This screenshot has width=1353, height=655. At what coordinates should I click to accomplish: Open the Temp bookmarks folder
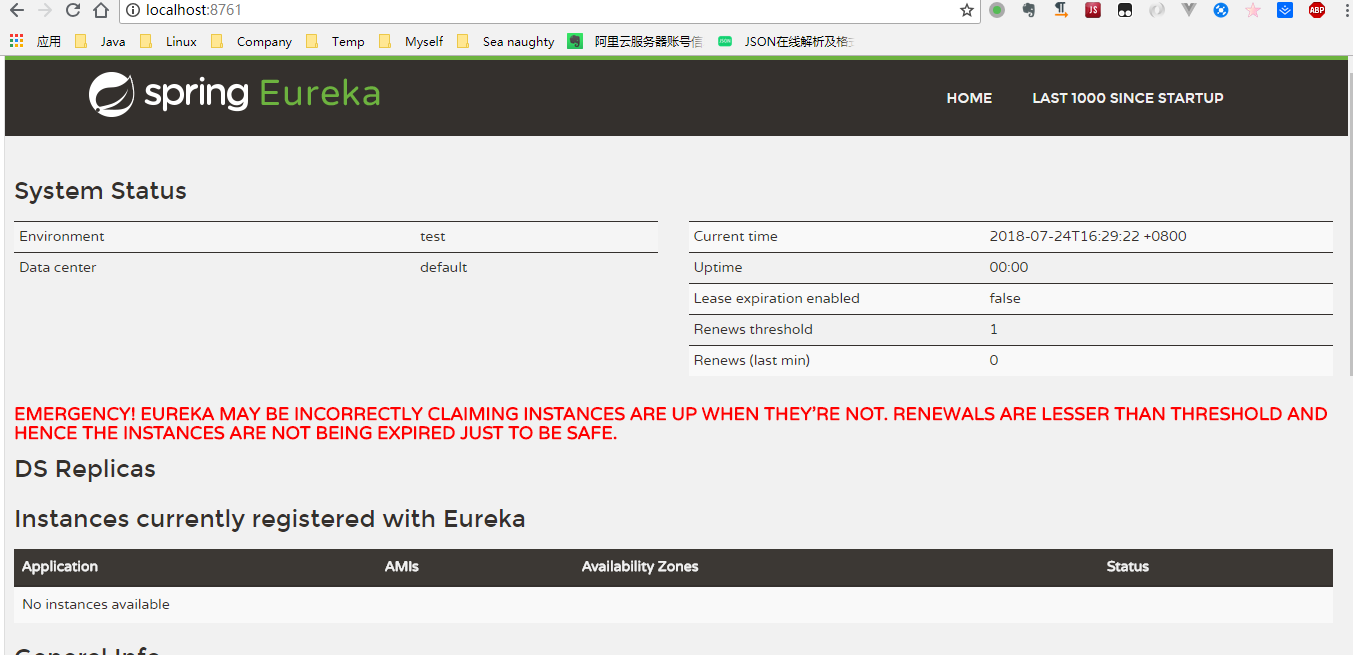click(x=335, y=41)
